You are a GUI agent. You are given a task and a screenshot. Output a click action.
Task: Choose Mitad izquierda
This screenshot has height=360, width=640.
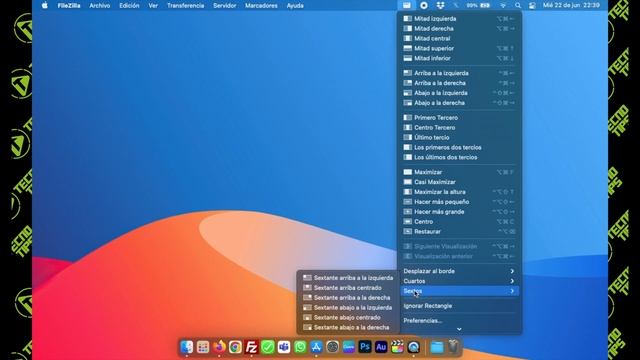(459, 19)
